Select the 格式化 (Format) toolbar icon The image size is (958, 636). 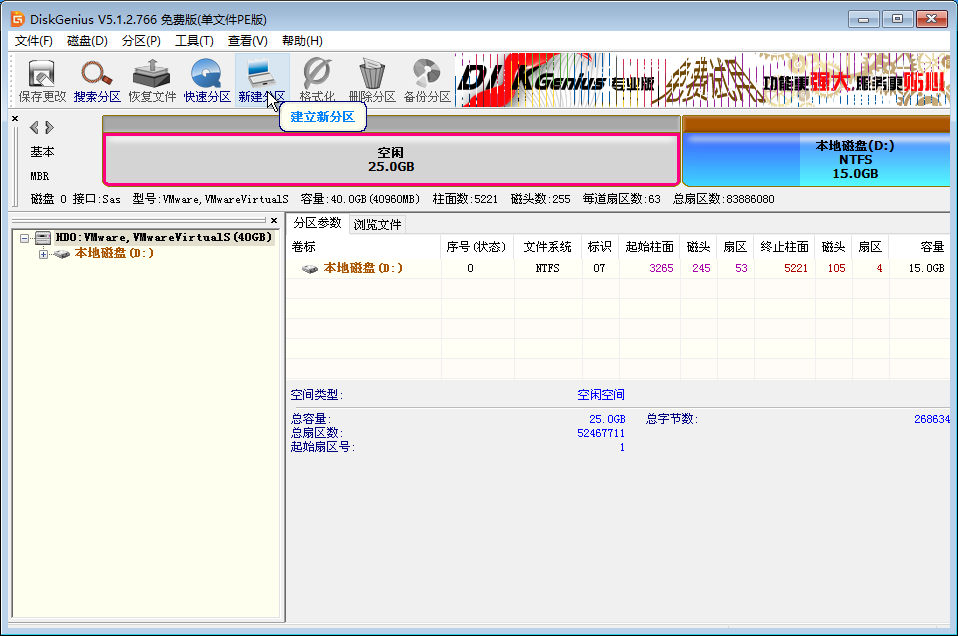coord(317,80)
